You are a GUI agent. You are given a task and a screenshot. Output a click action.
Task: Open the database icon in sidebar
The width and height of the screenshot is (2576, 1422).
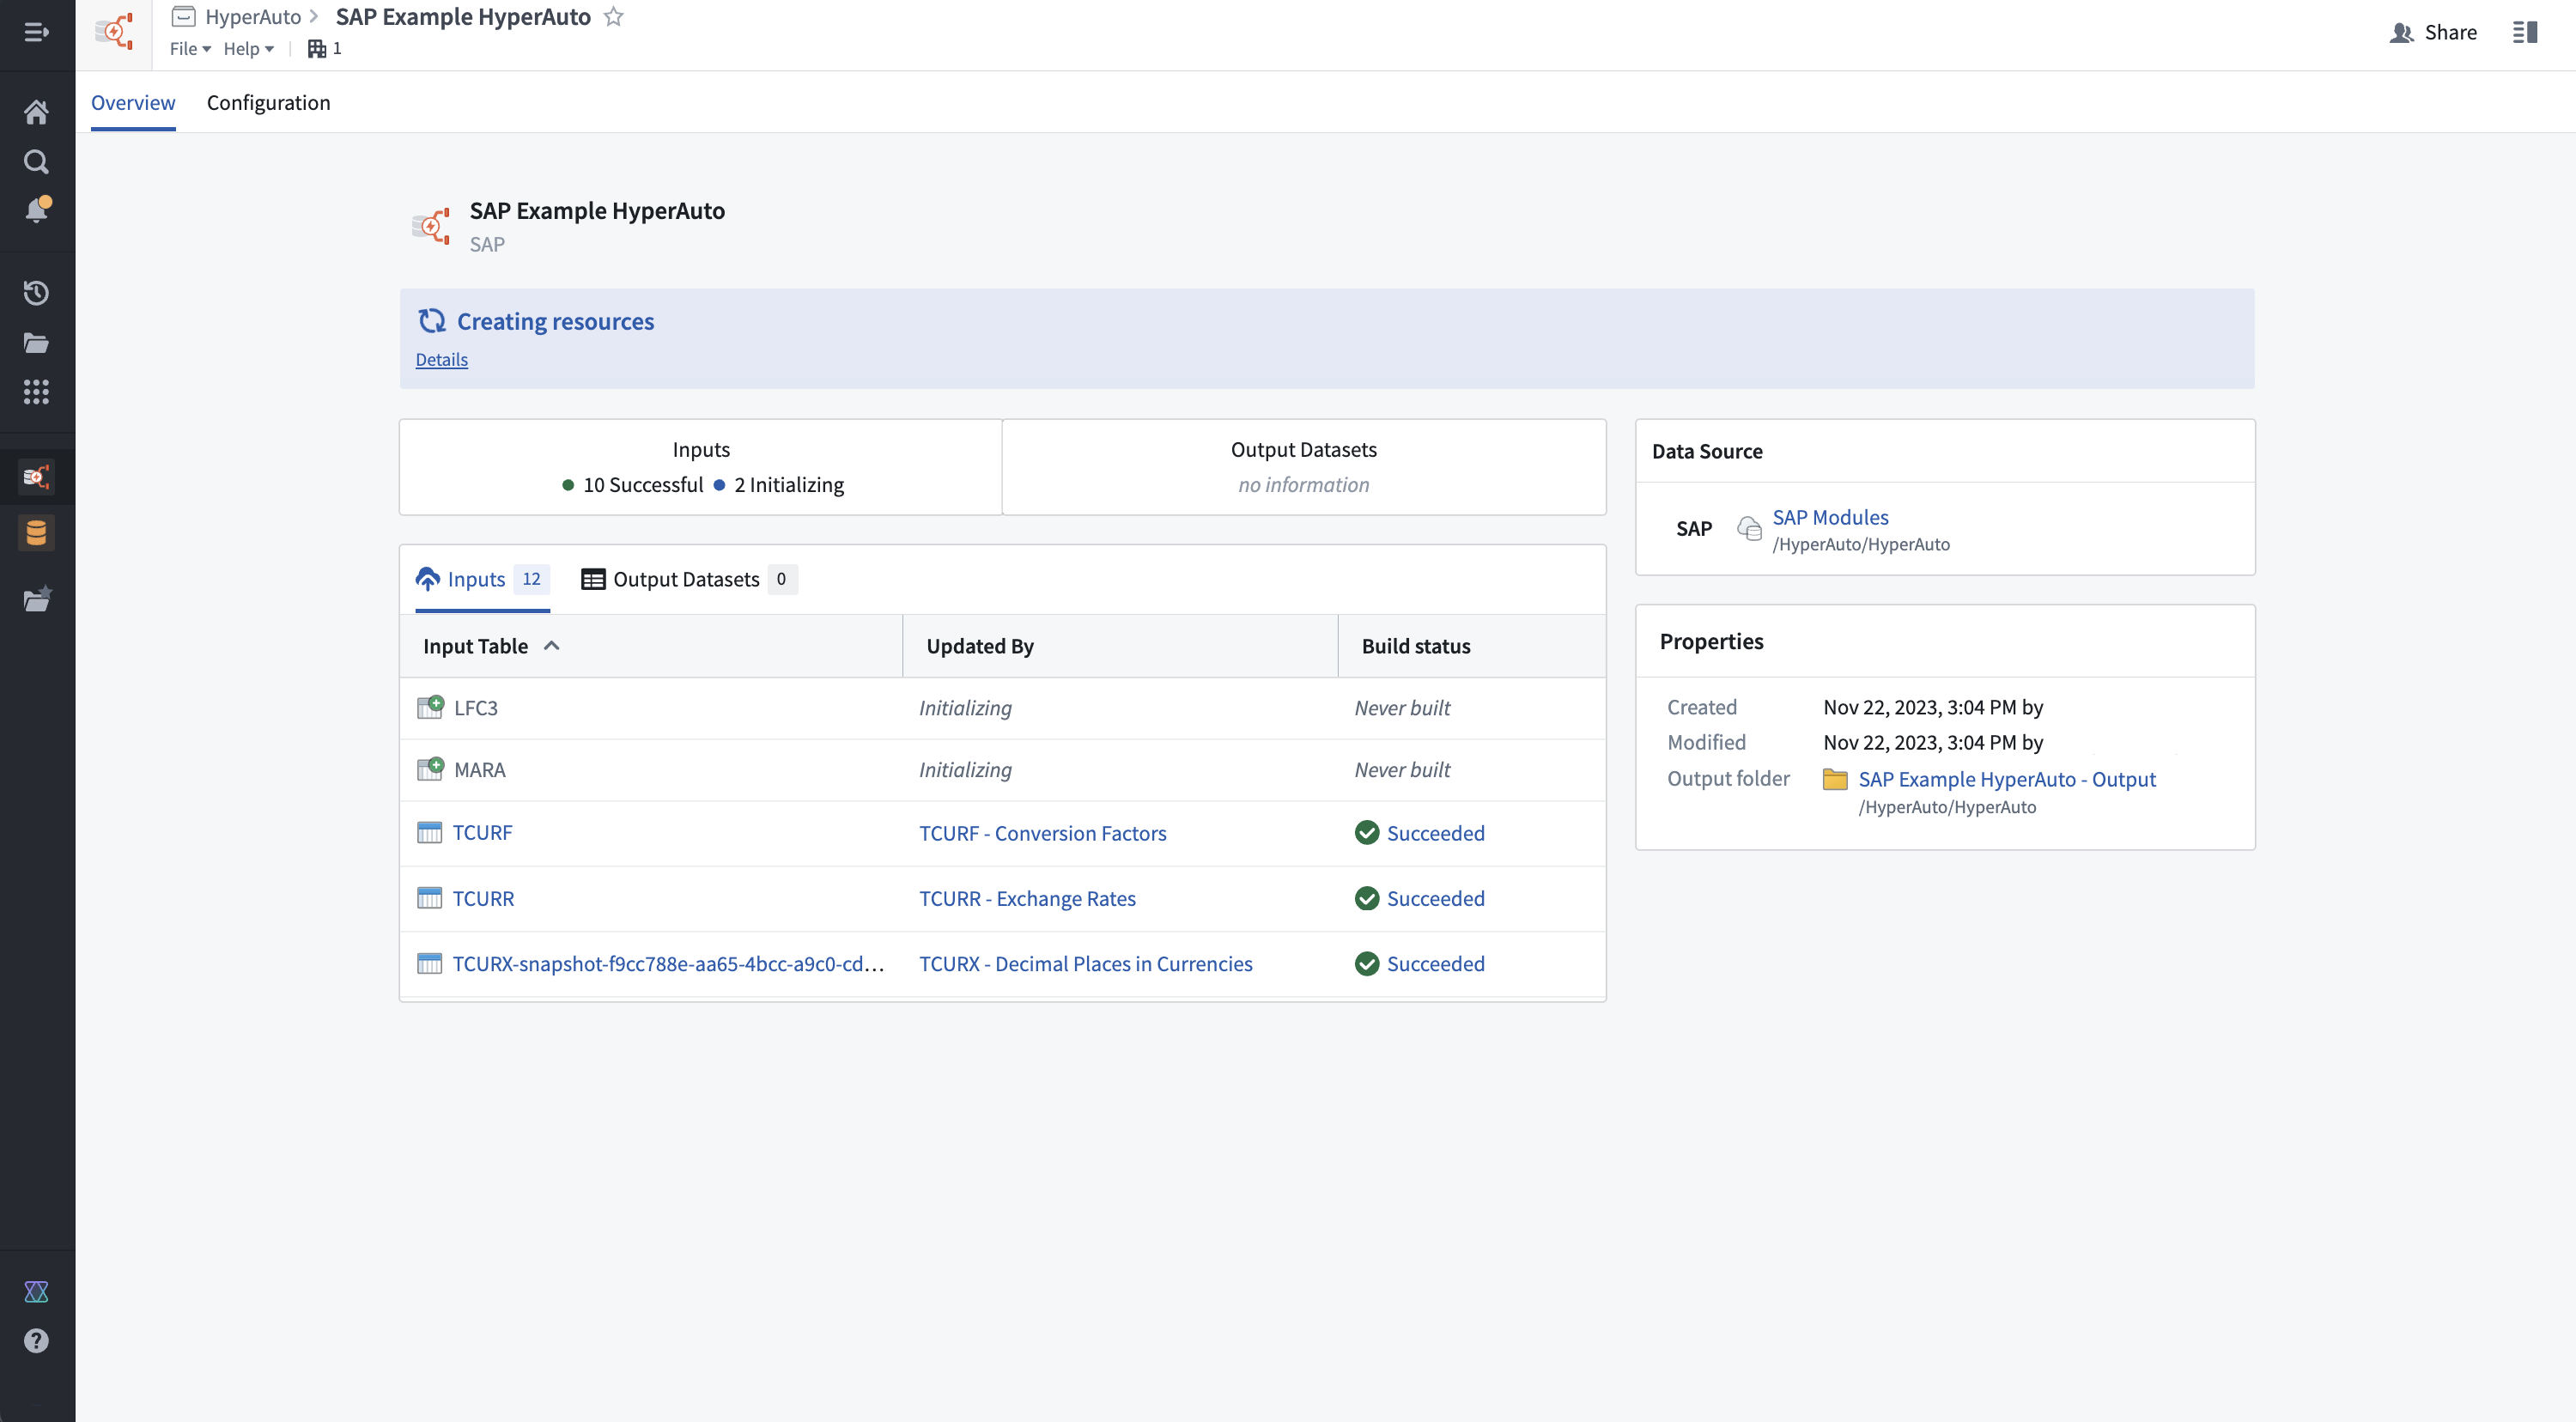click(36, 533)
